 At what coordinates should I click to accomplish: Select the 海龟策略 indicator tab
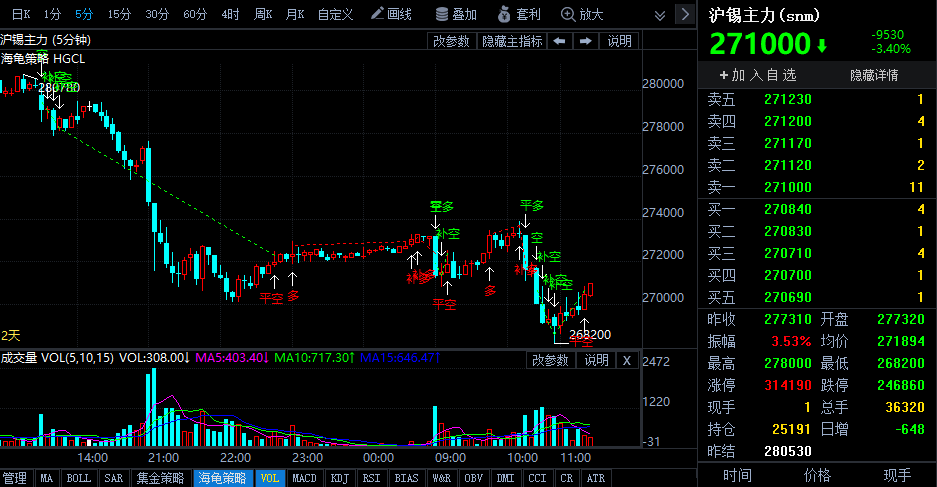[x=223, y=478]
